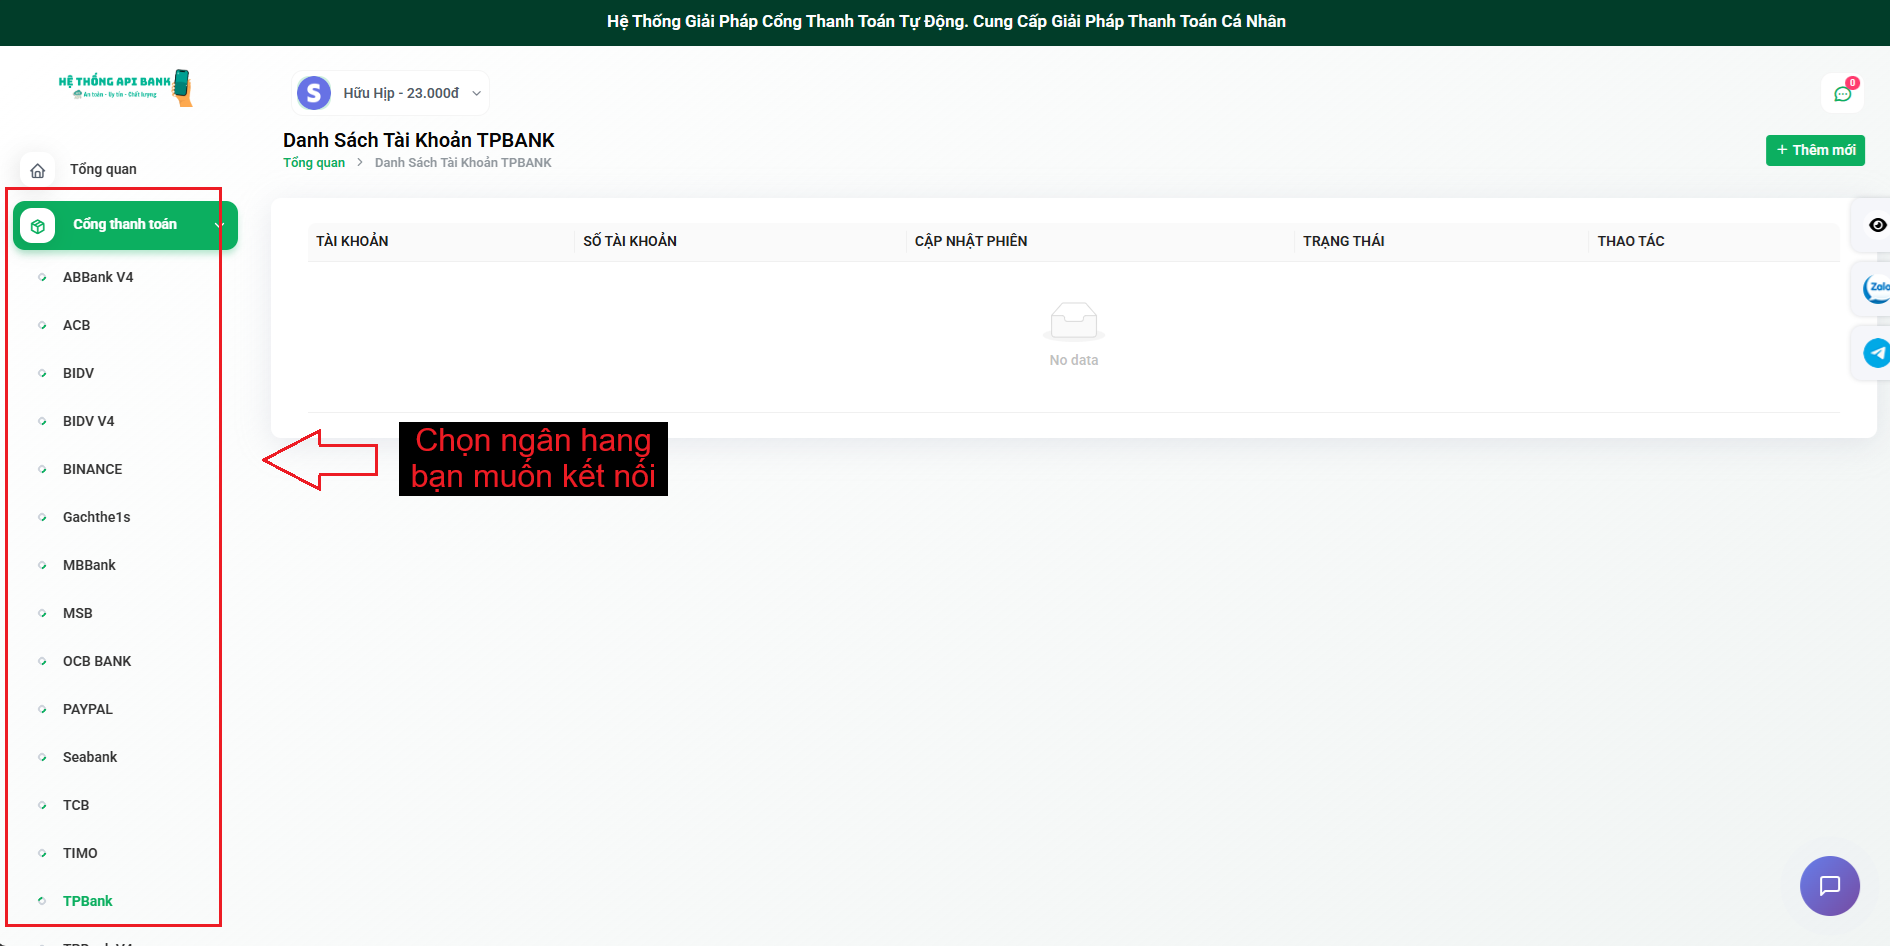Open the Telegram contact icon

click(x=1876, y=353)
